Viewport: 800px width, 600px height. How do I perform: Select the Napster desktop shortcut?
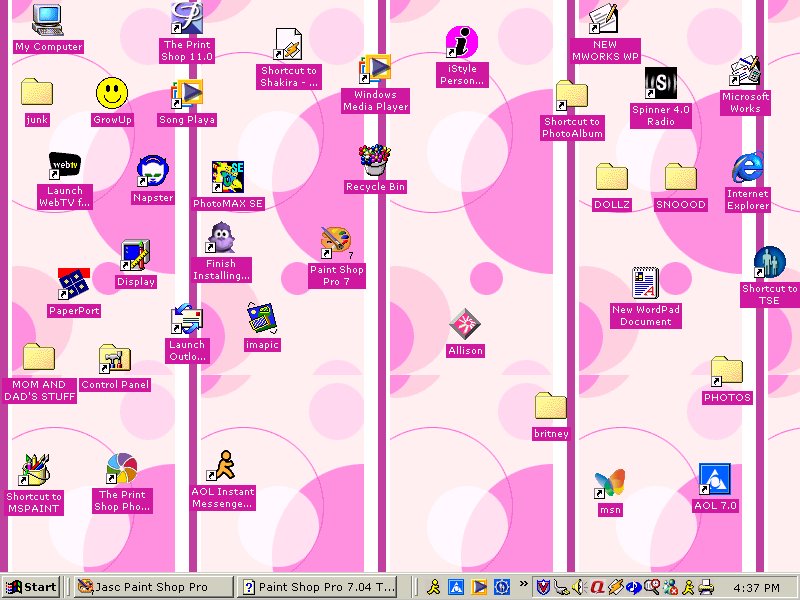tap(152, 172)
